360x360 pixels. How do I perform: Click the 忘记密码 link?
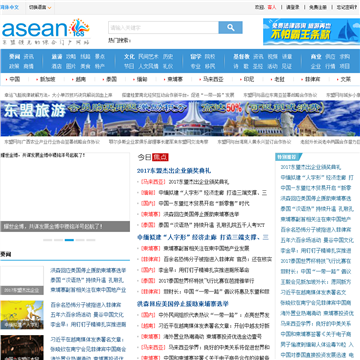pyautogui.click(x=346, y=7)
